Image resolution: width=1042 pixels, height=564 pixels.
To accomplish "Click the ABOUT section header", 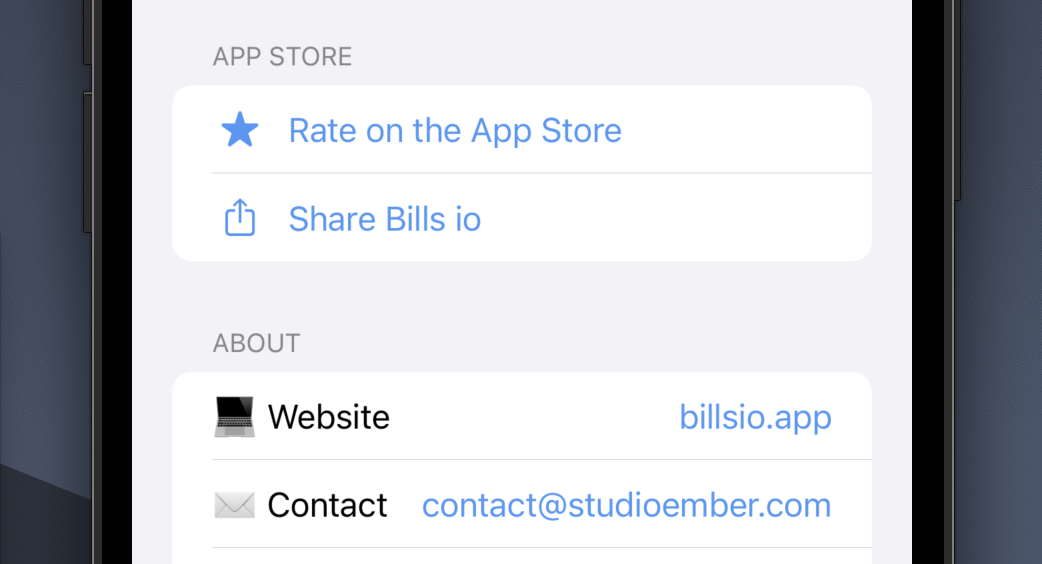I will (256, 343).
